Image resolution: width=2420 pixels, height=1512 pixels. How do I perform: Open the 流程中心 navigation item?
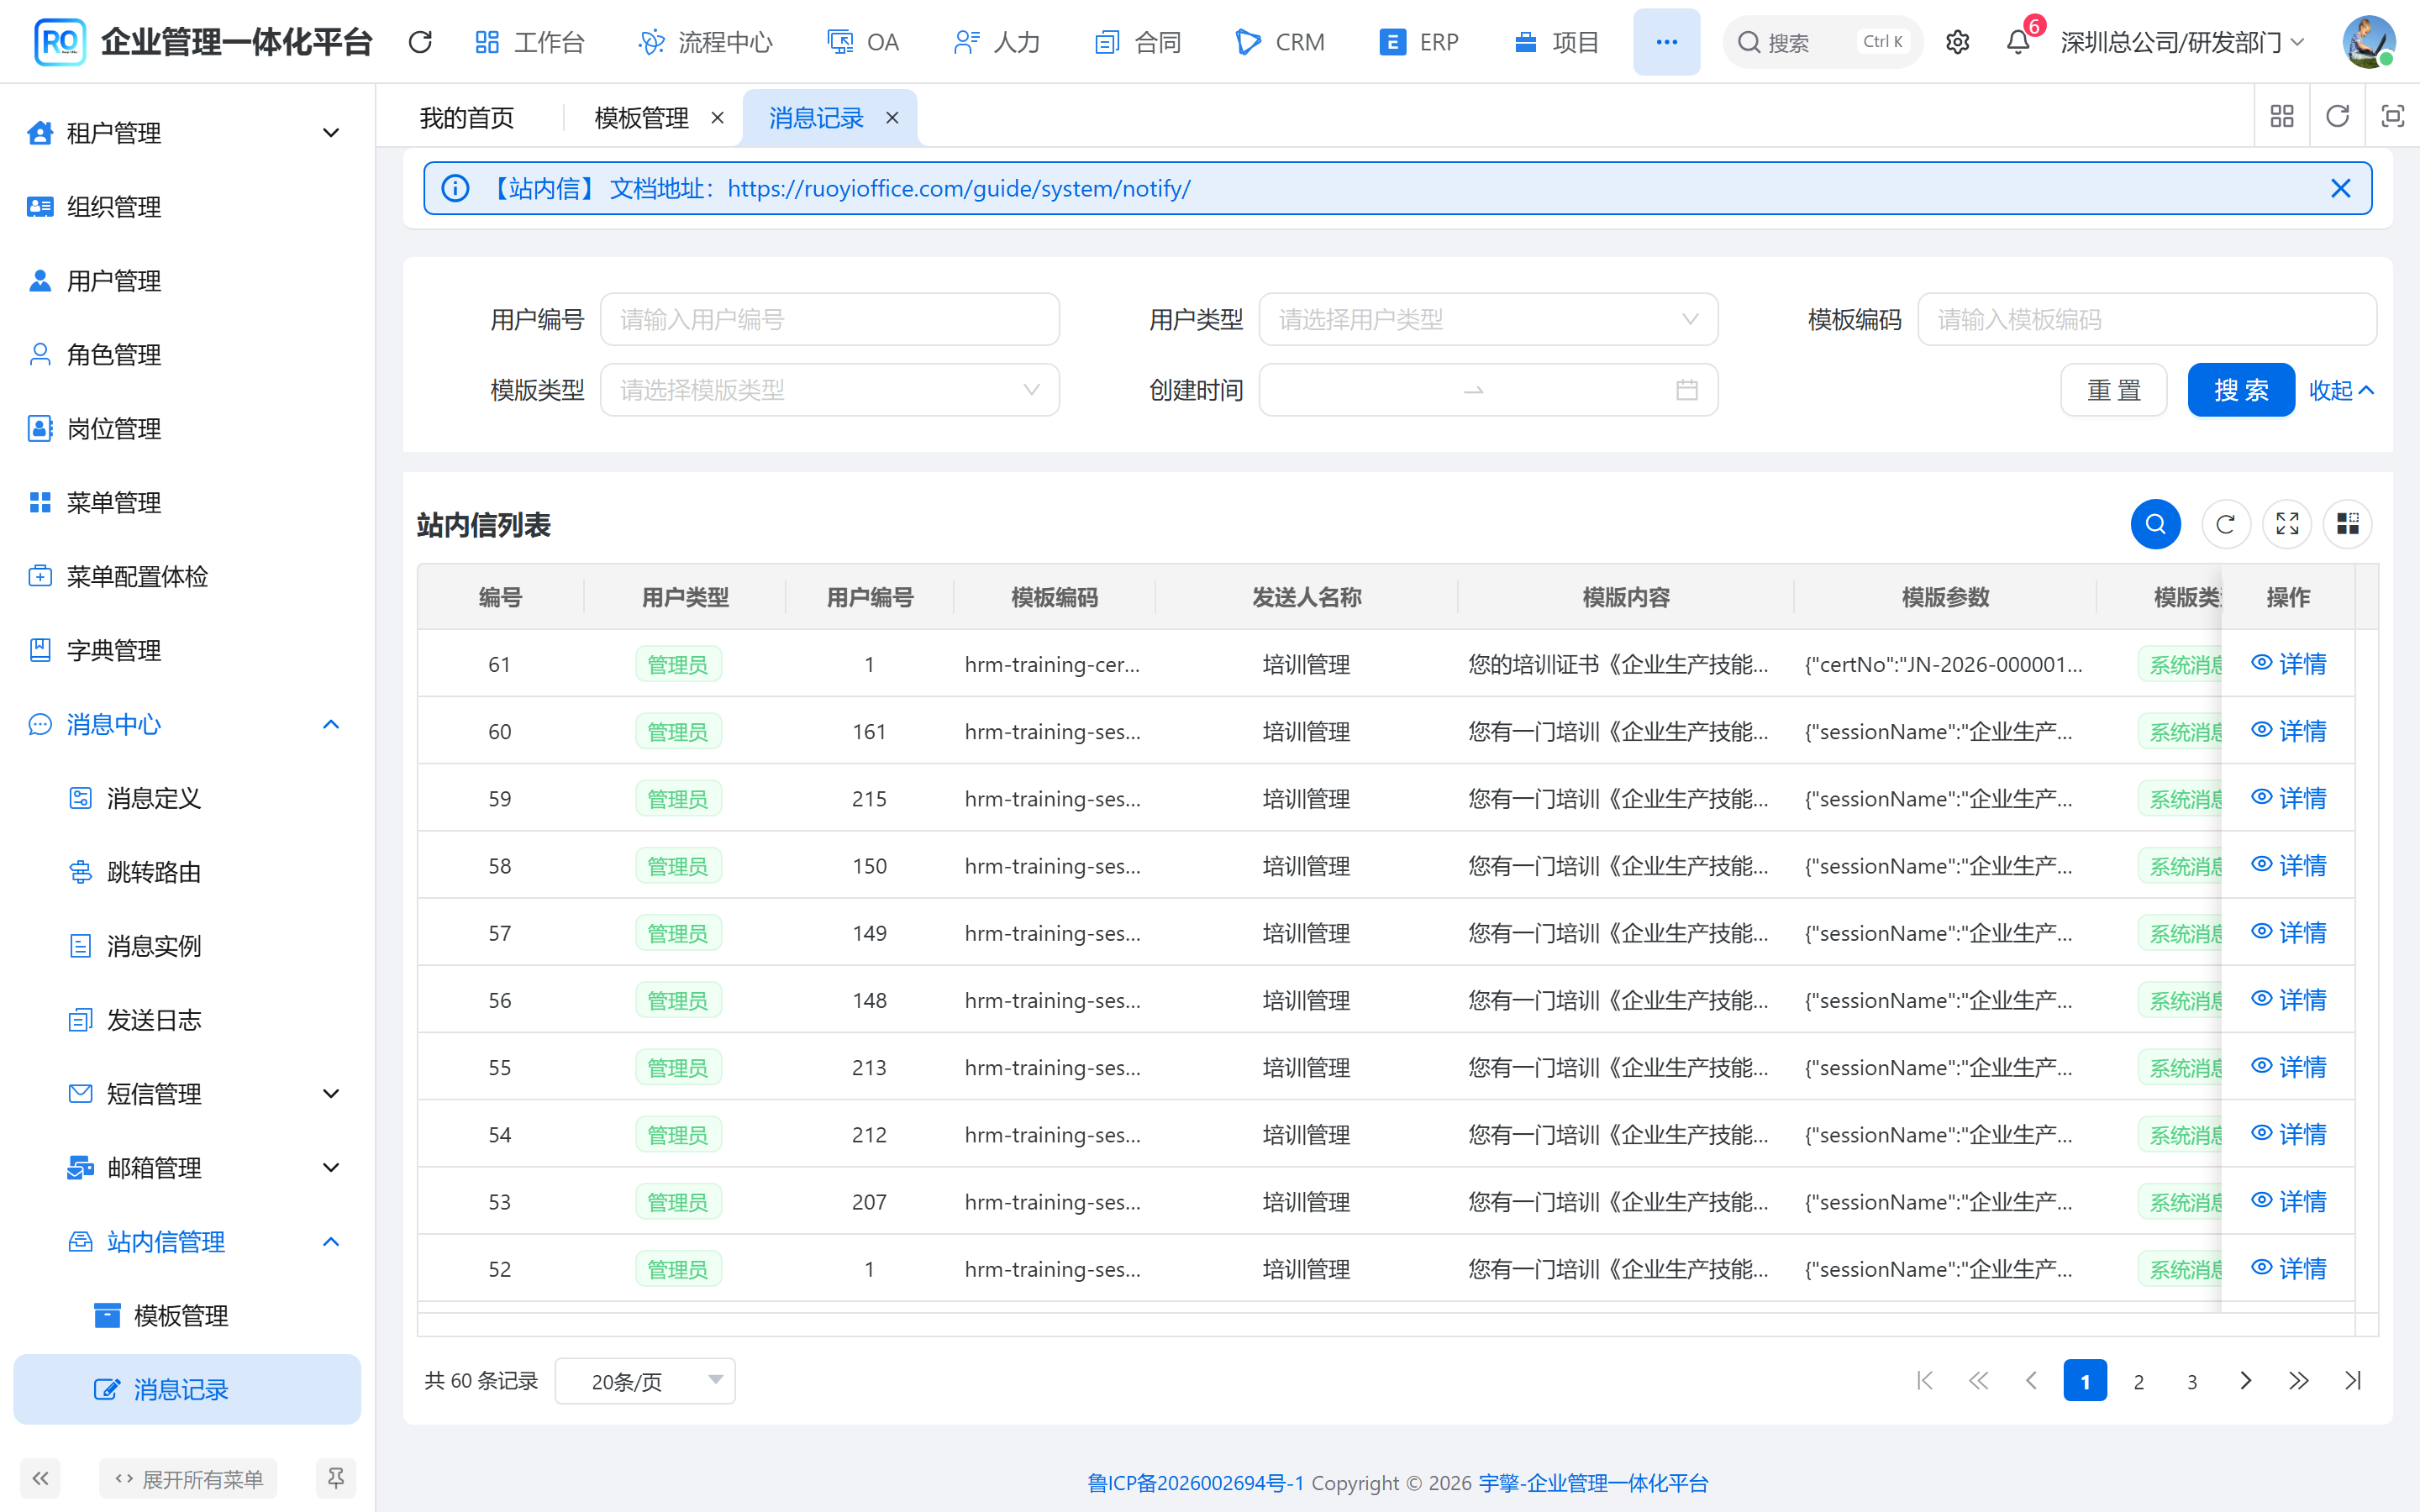[705, 42]
